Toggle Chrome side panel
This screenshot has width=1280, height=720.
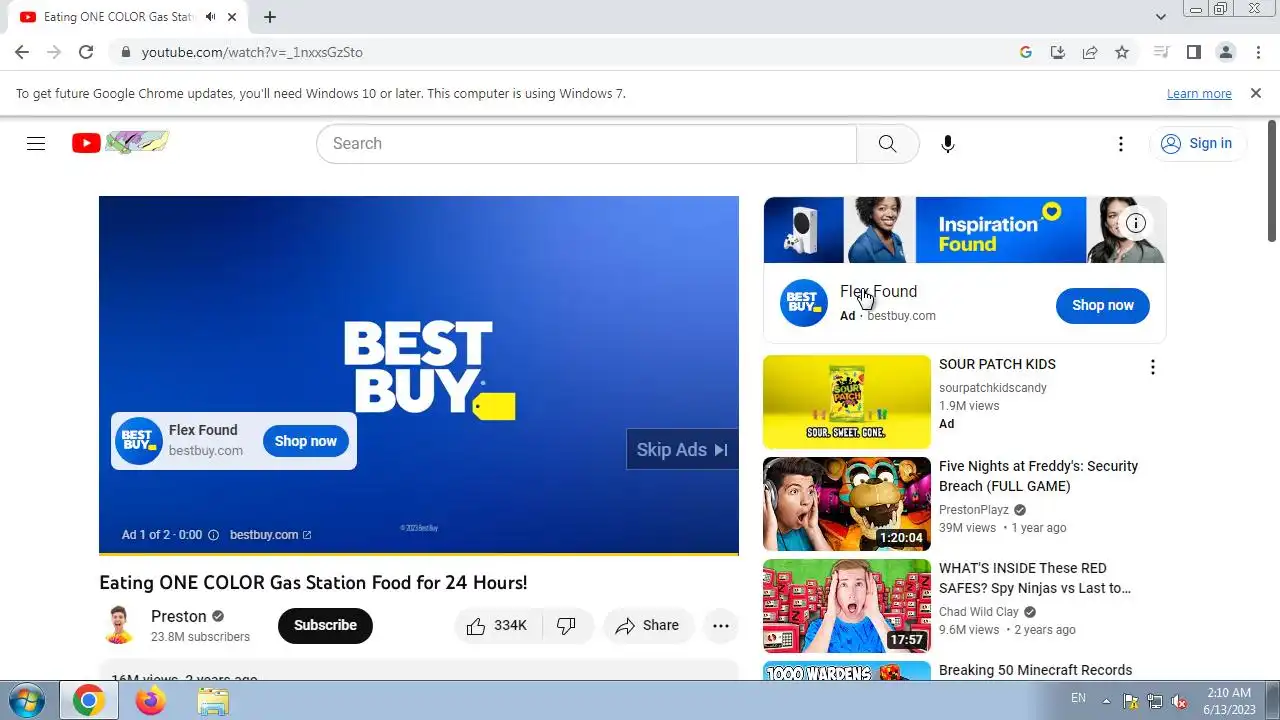(x=1193, y=52)
